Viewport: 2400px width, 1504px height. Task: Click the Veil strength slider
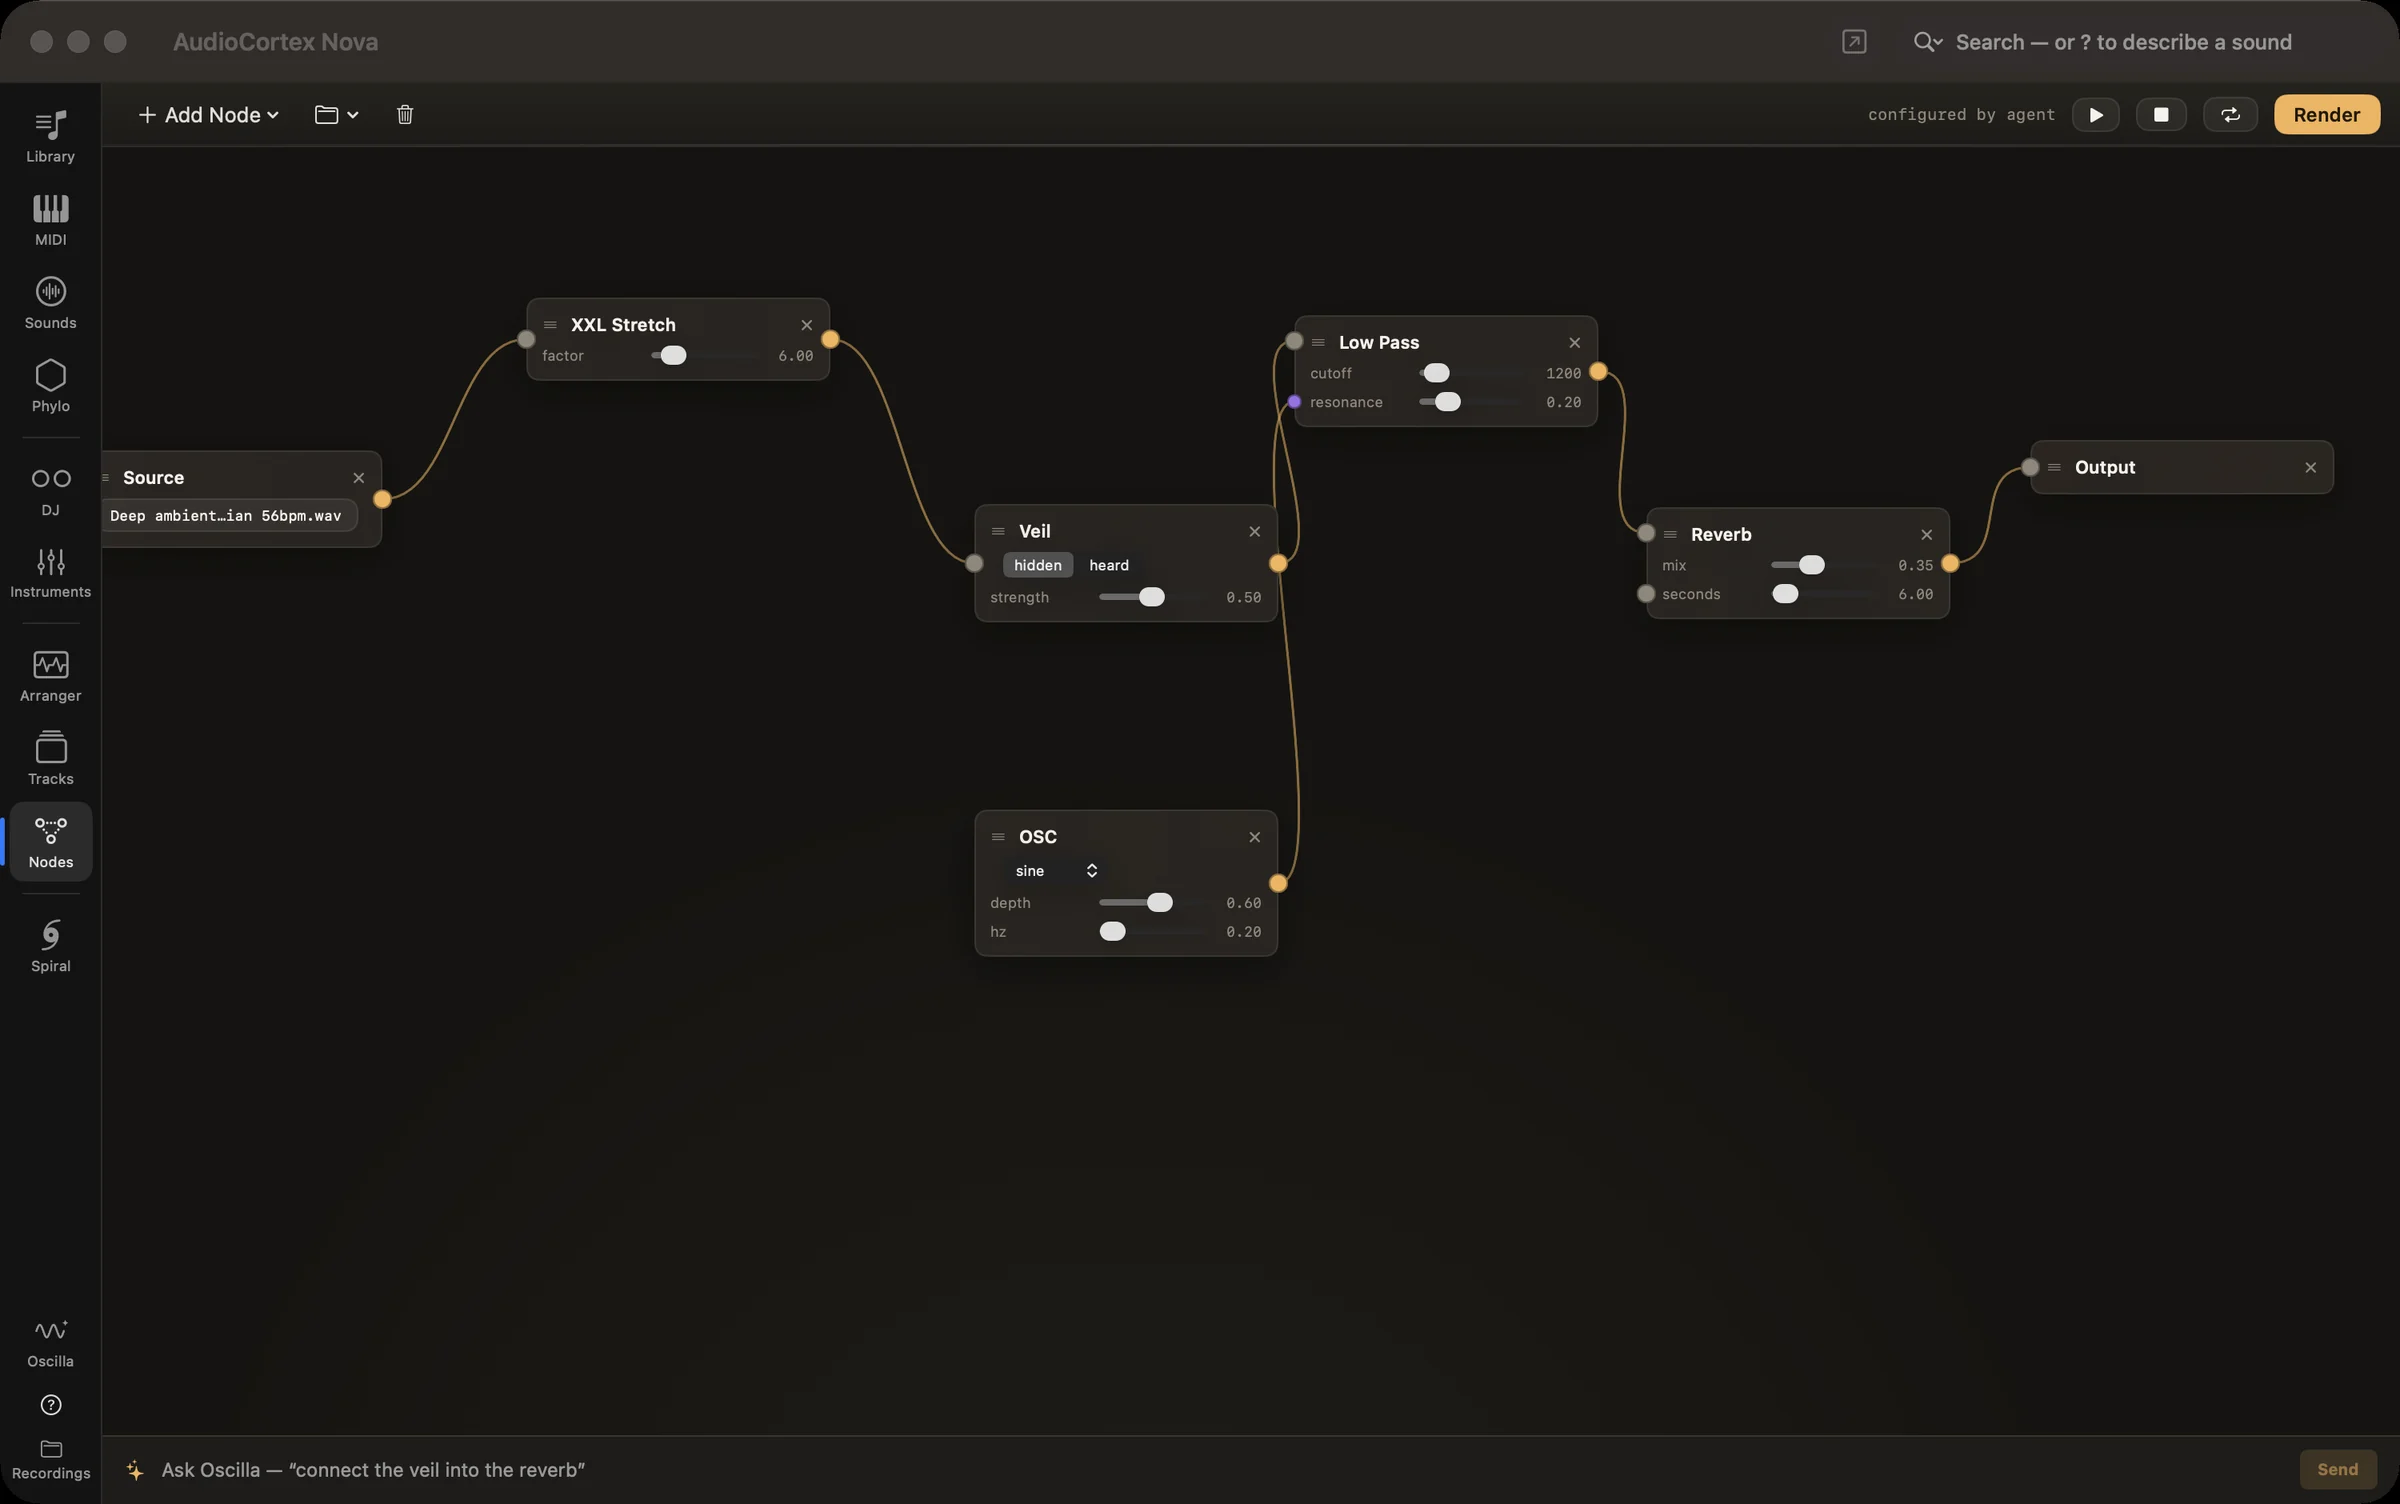pyautogui.click(x=1154, y=597)
